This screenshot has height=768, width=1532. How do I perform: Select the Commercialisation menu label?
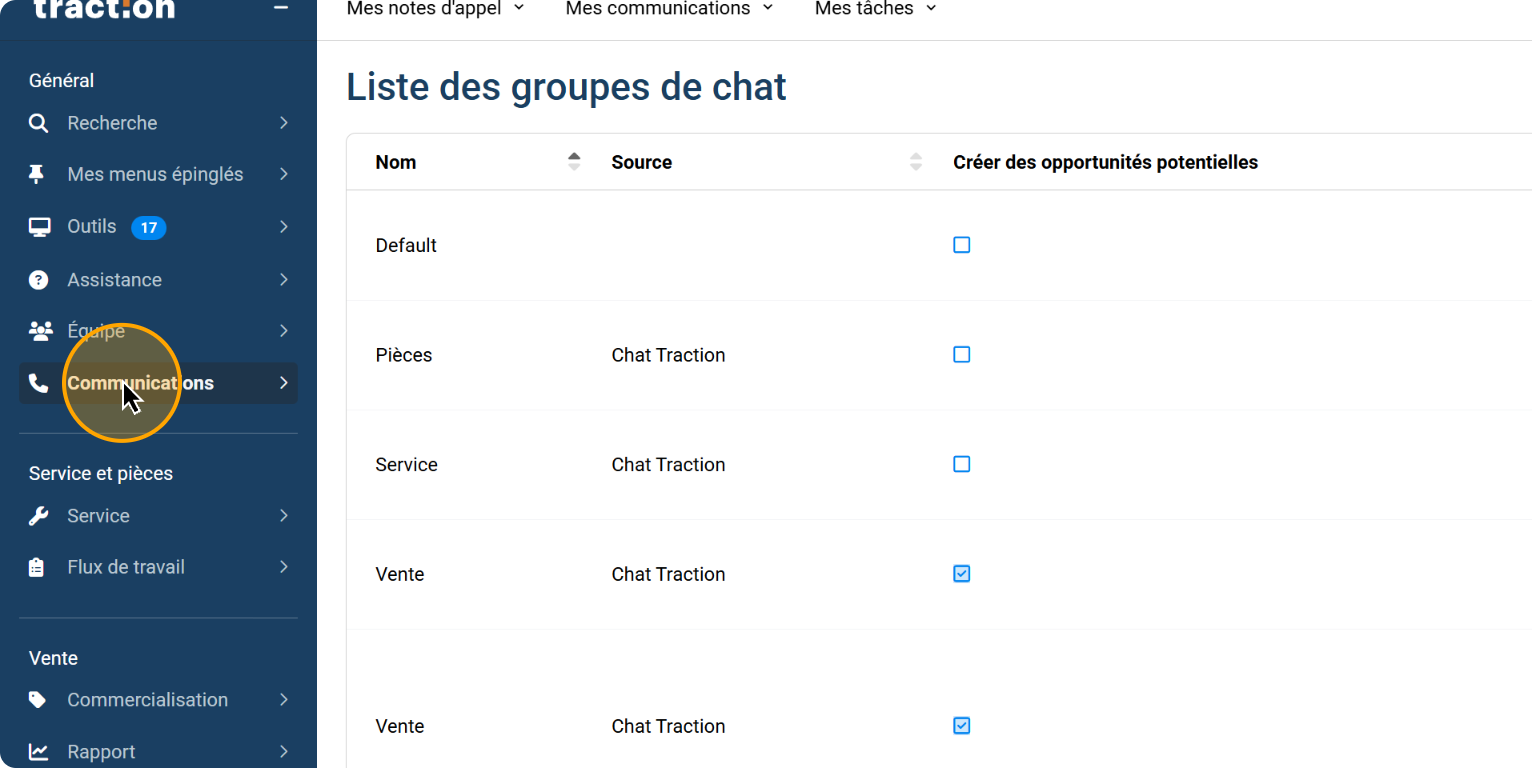[x=147, y=700]
